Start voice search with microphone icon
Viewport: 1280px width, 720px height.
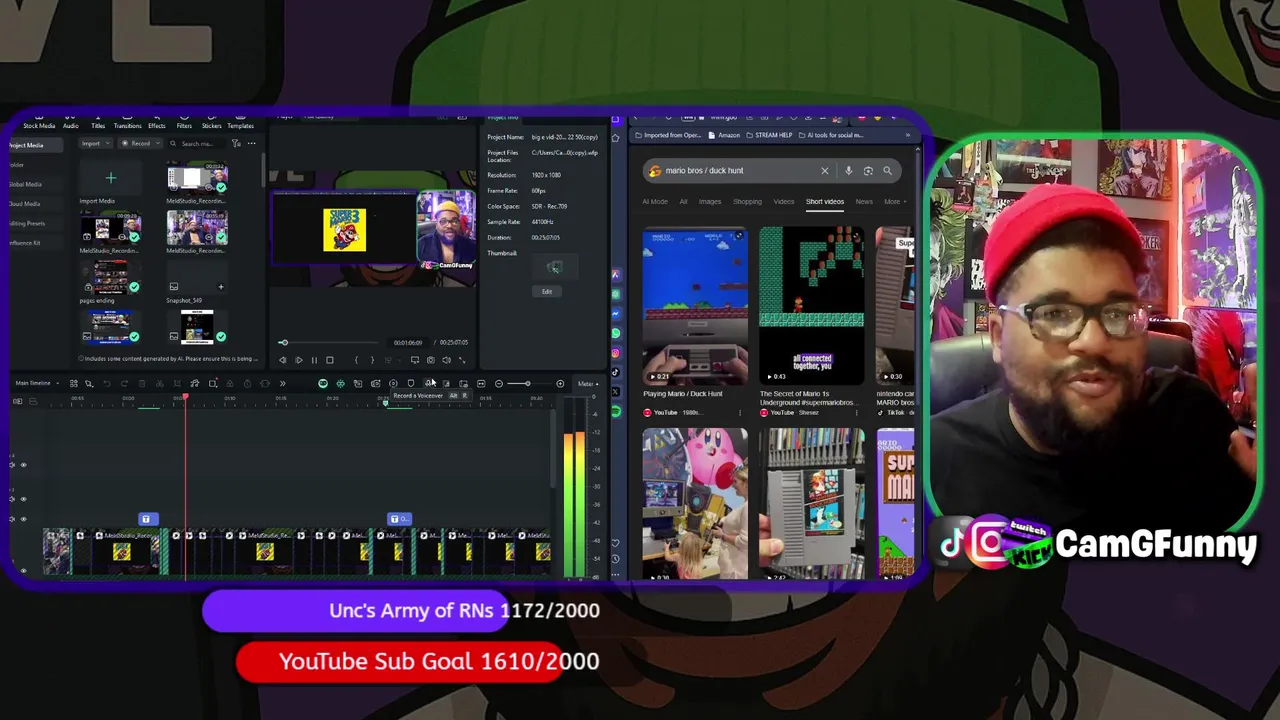(849, 171)
